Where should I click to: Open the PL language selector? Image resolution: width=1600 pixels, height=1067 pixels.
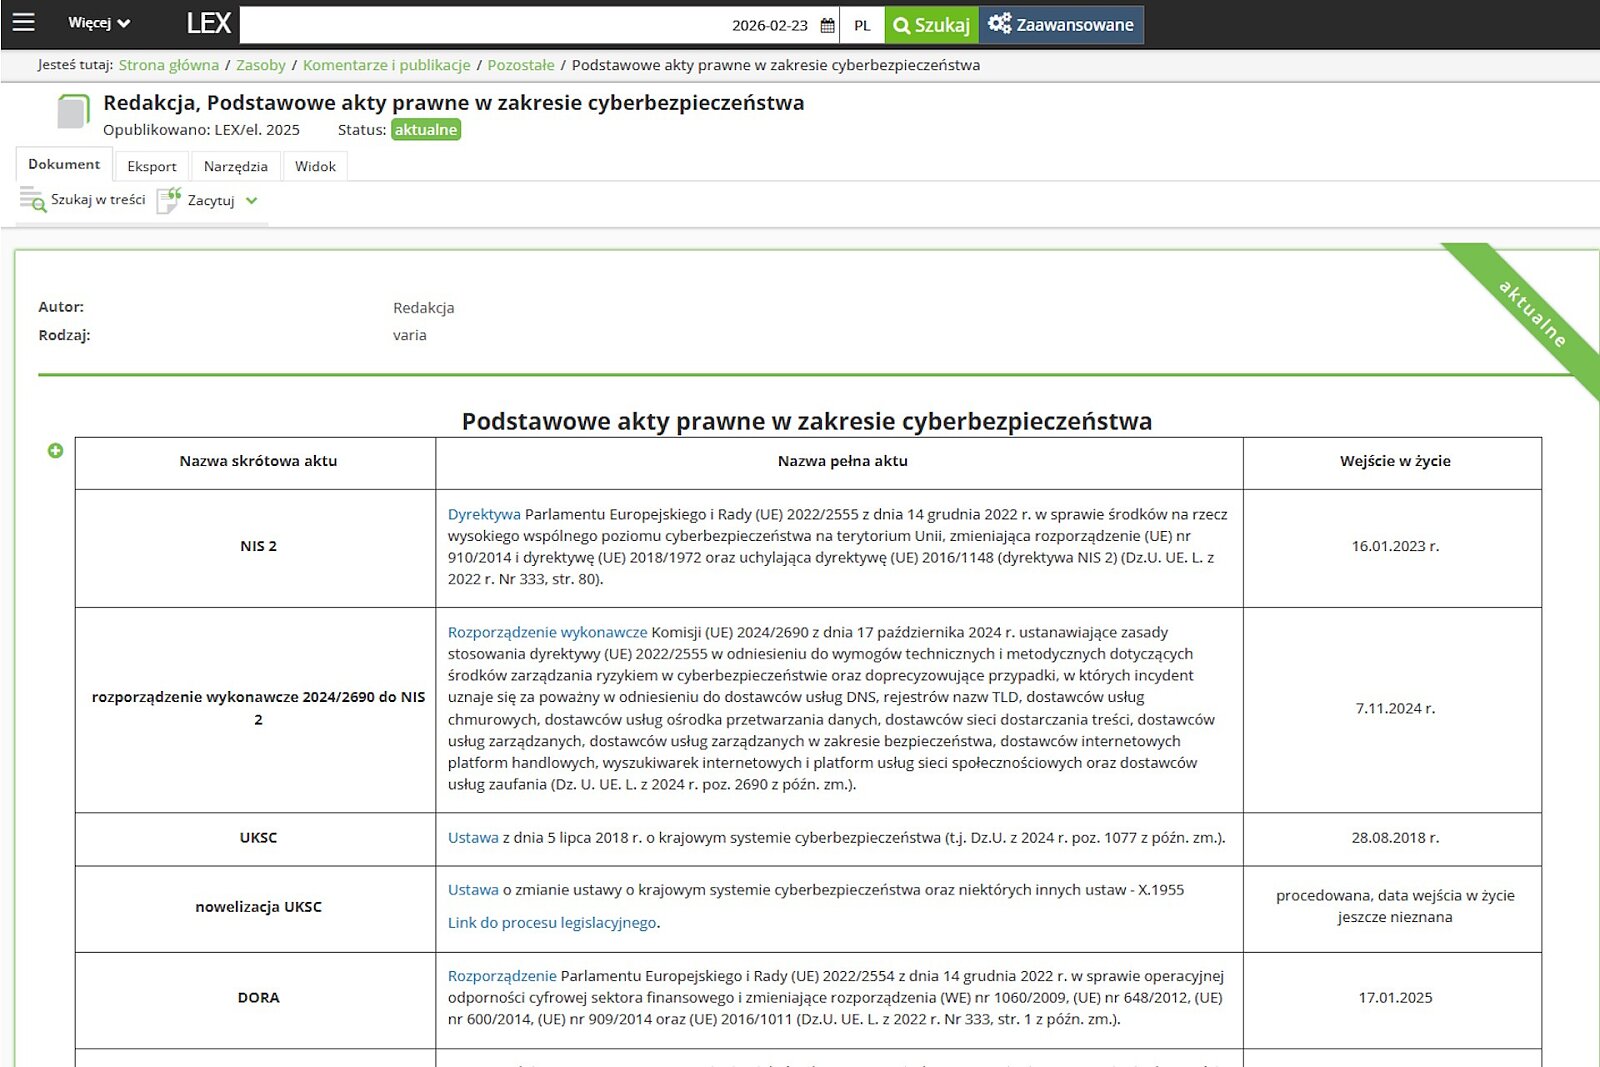tap(862, 26)
